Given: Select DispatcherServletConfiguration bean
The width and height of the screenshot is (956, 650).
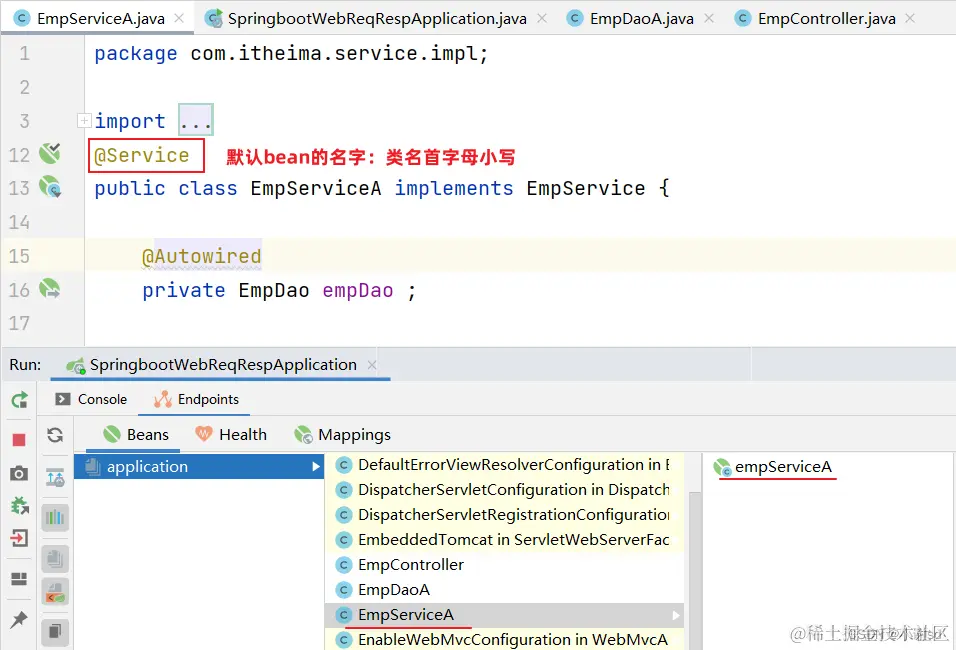Looking at the screenshot, I should [504, 490].
